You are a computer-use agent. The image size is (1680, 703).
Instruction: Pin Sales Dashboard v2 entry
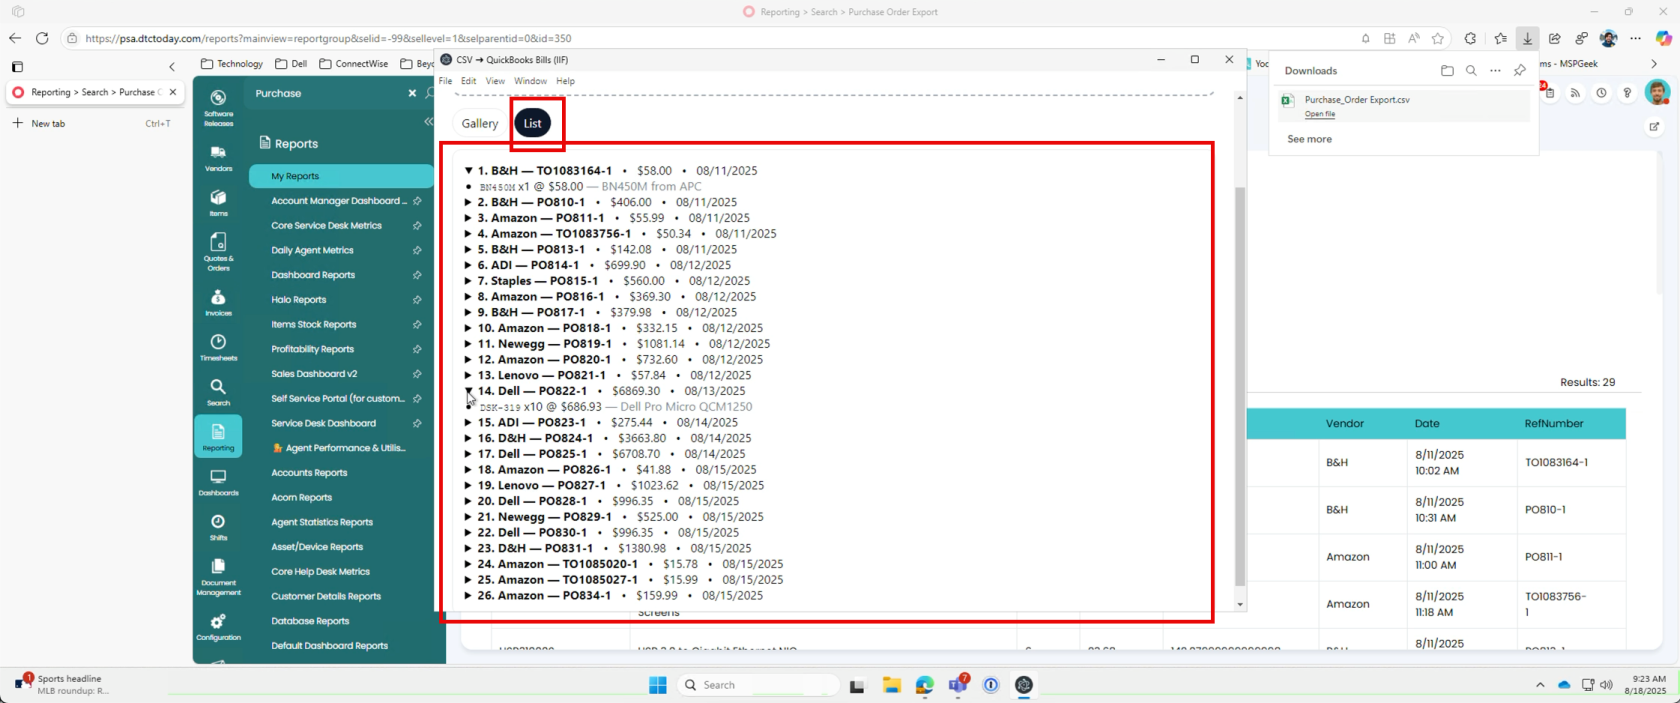pos(417,374)
